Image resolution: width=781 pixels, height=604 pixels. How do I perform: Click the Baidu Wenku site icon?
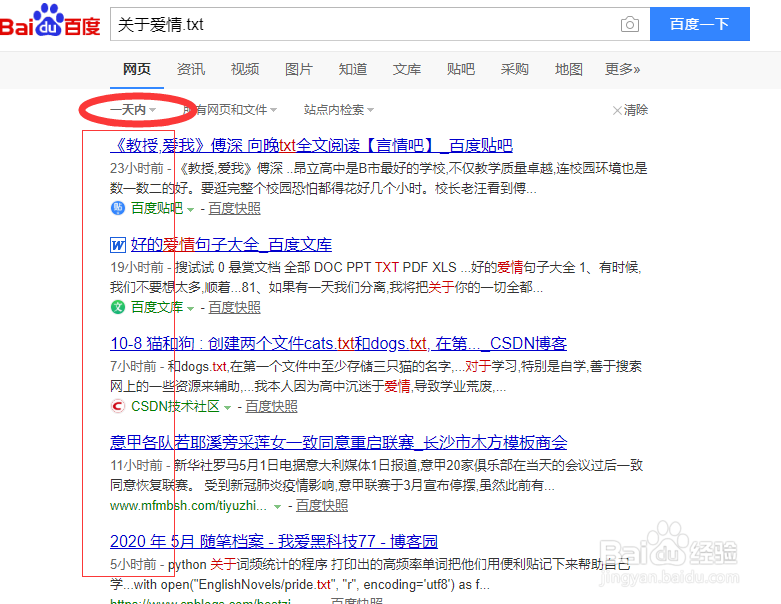[118, 307]
